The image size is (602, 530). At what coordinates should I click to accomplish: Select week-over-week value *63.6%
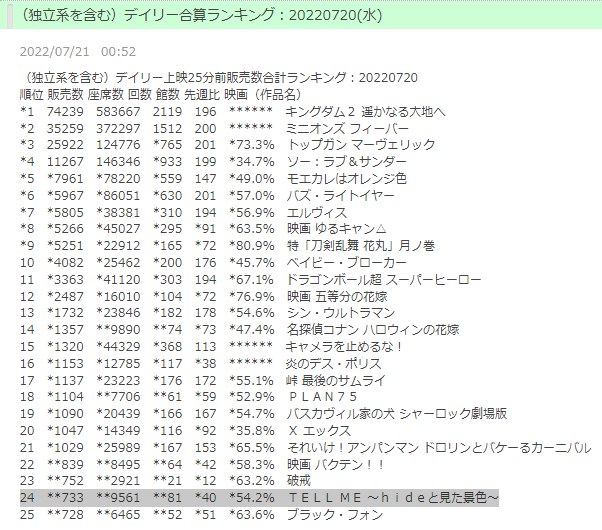point(252,515)
